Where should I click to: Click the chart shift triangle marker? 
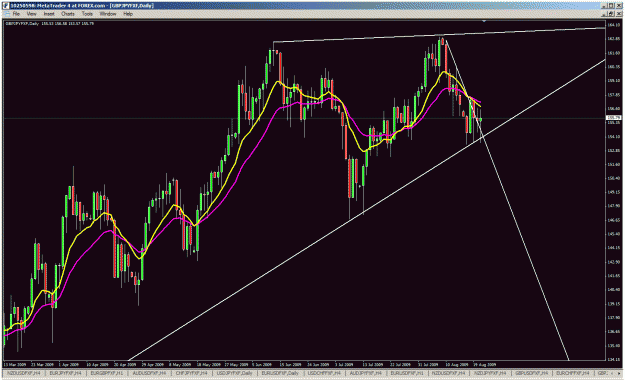point(484,21)
